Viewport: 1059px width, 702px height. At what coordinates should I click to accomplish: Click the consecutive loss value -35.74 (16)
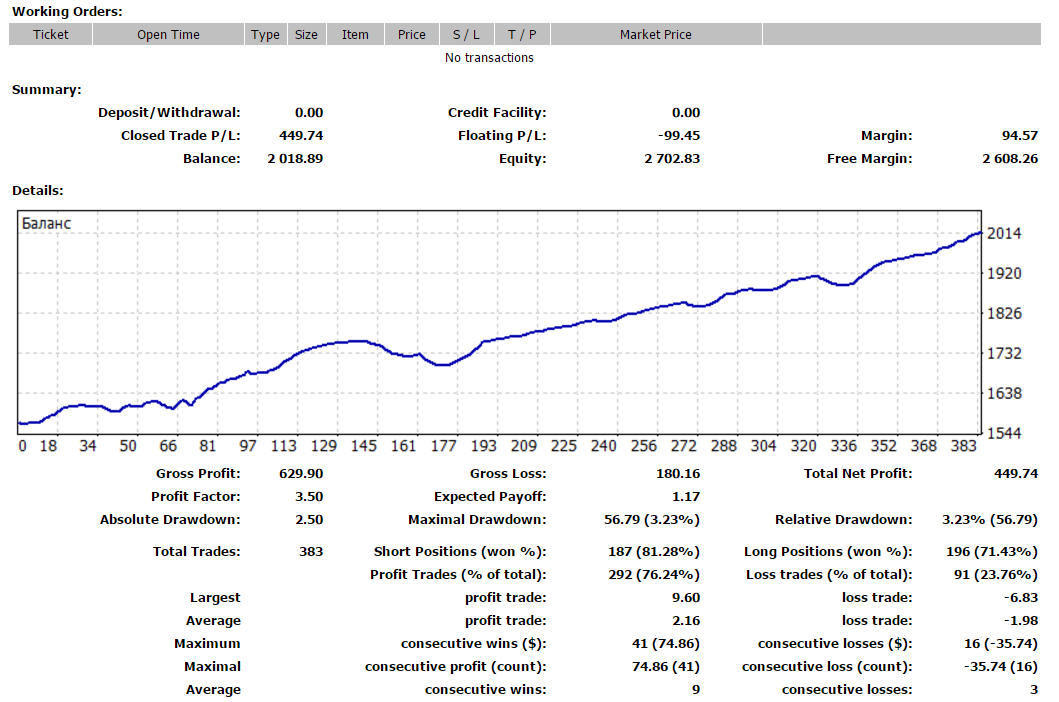point(1001,666)
